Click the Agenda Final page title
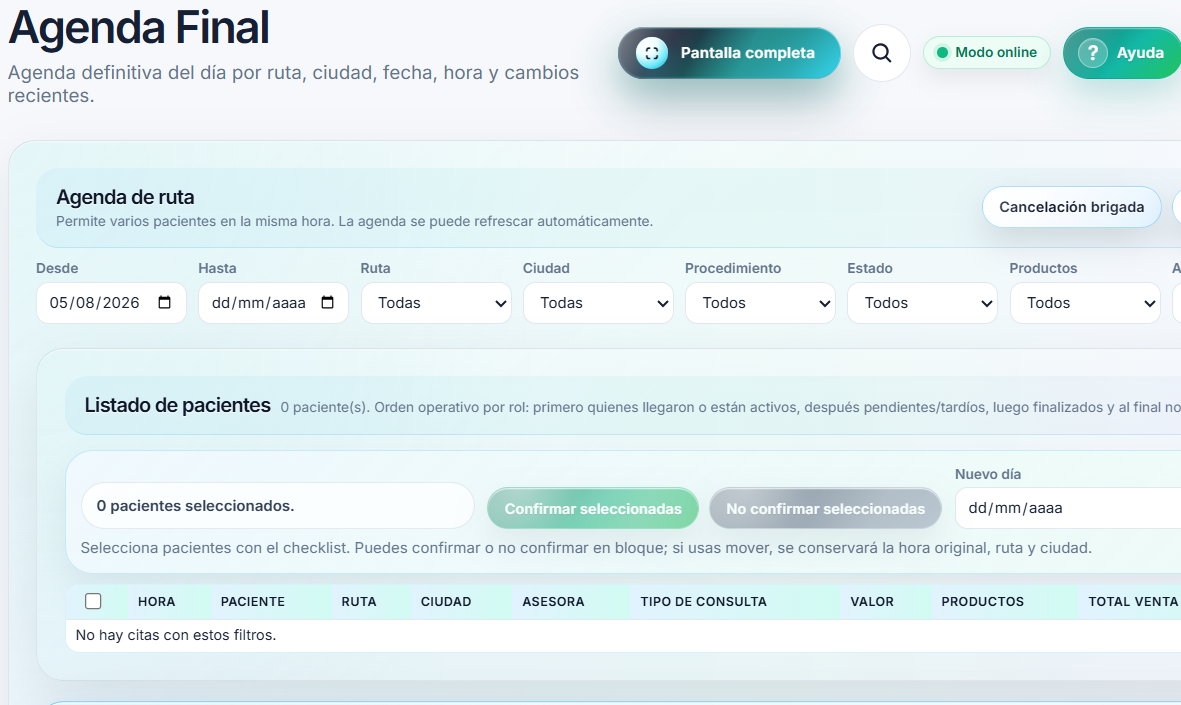Screen dimensions: 1181x705 (139, 27)
